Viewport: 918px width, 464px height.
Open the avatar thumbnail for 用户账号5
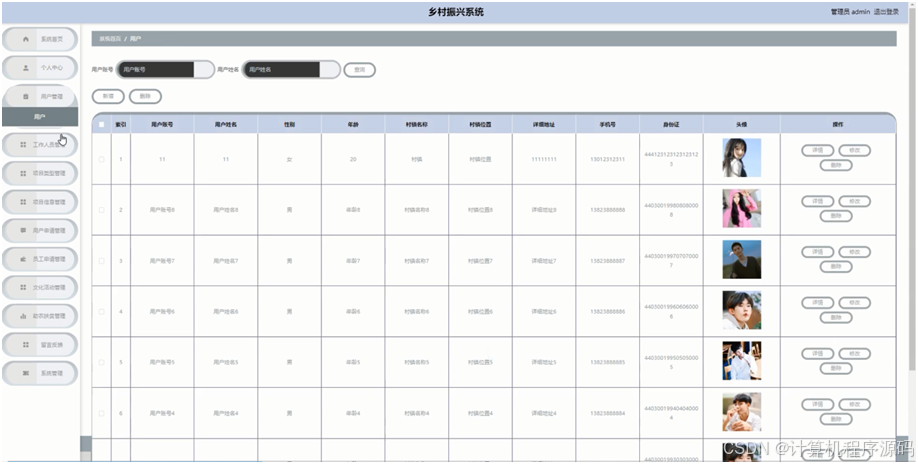point(742,361)
